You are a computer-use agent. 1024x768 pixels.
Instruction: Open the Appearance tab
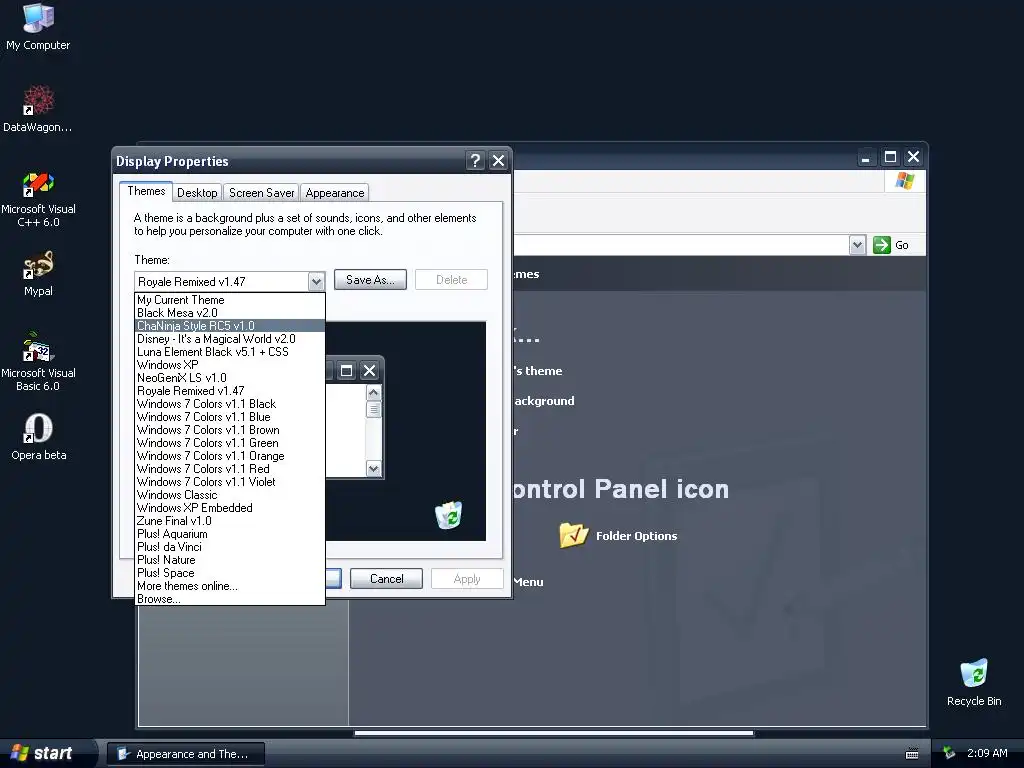coord(334,193)
